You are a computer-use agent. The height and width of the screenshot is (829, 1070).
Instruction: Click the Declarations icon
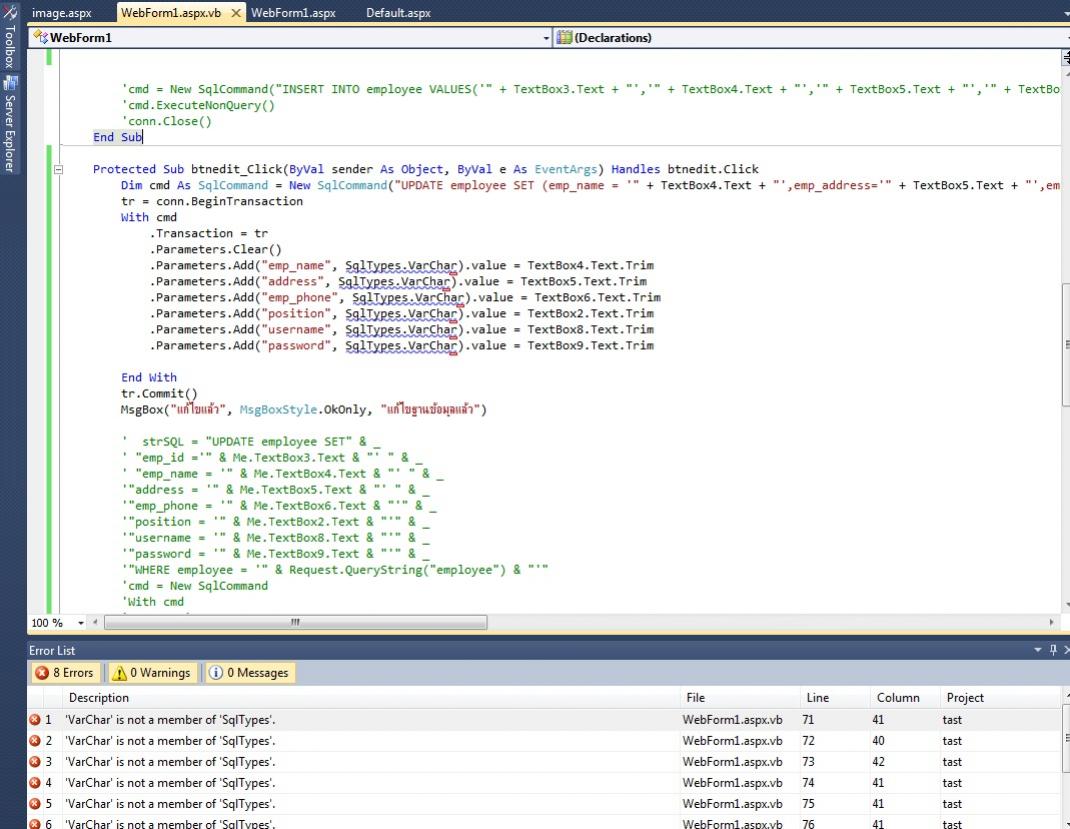tap(564, 38)
